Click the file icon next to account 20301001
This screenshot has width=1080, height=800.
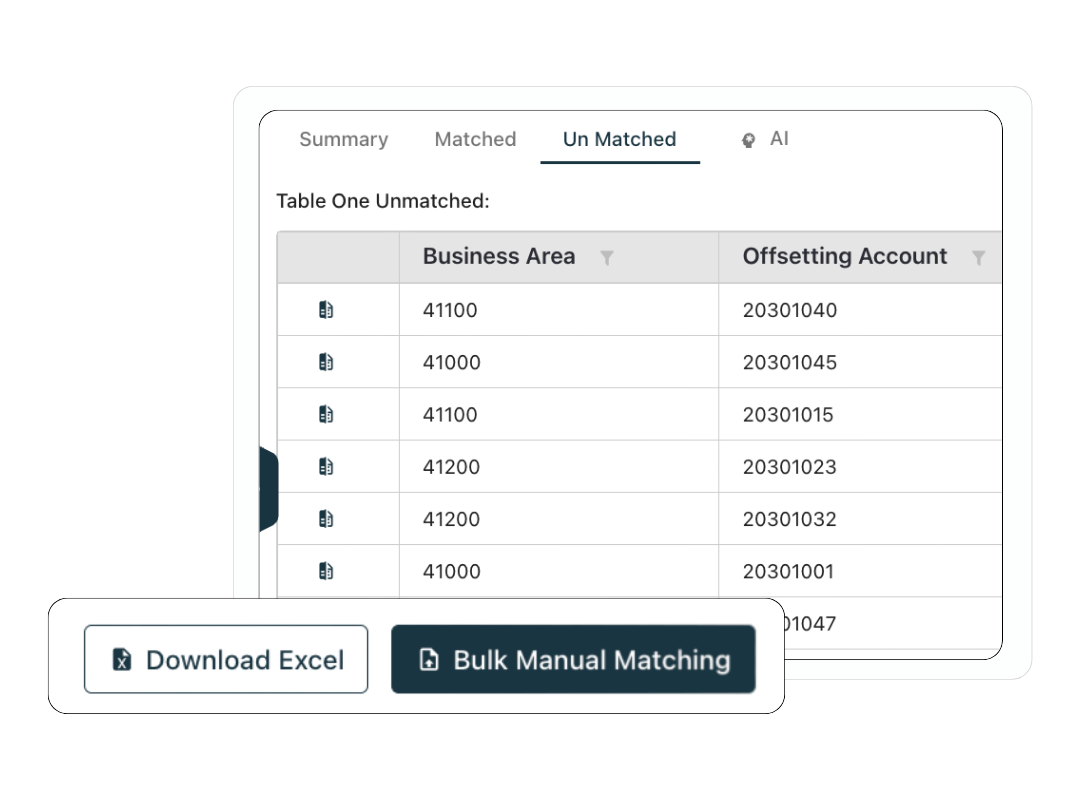click(x=324, y=570)
